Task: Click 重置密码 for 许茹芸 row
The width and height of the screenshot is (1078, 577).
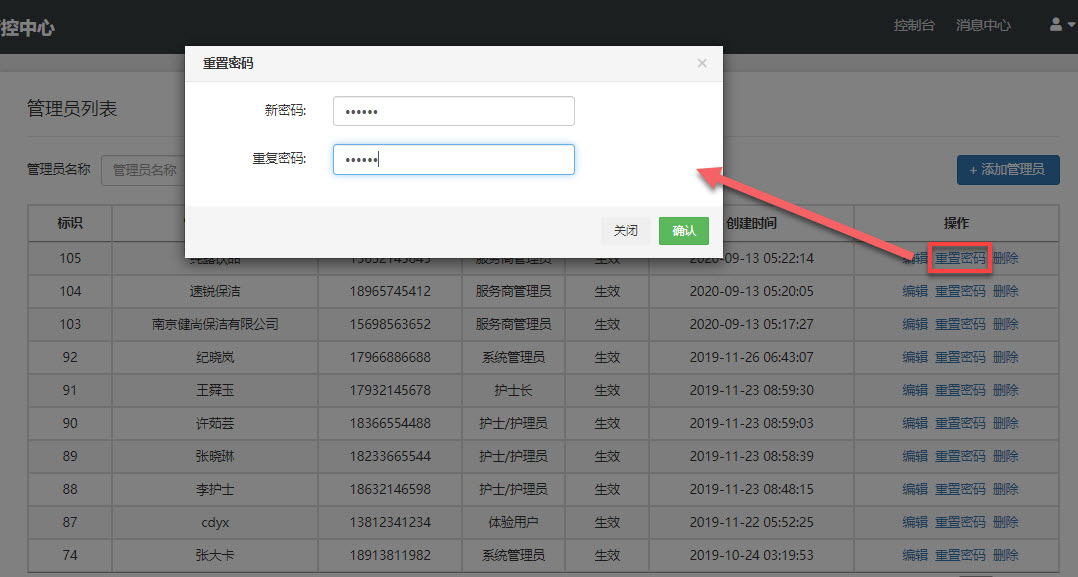Action: [960, 423]
